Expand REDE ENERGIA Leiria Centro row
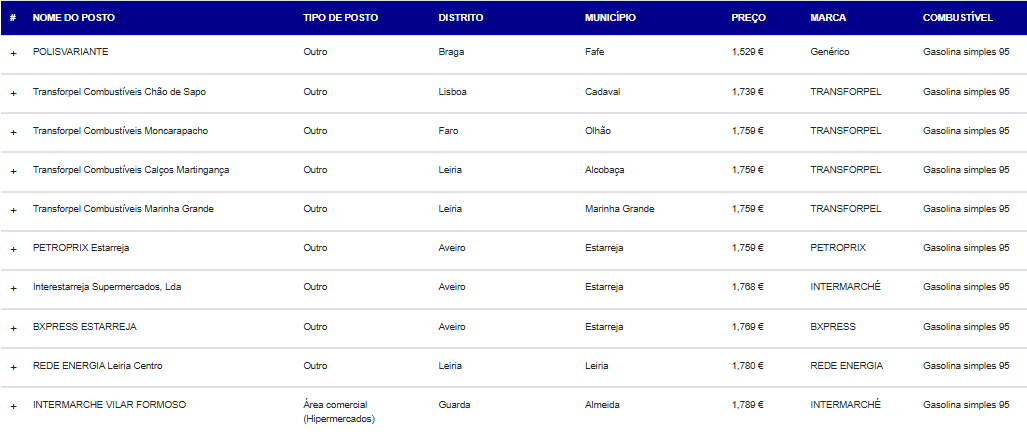The width and height of the screenshot is (1027, 434). 14,367
